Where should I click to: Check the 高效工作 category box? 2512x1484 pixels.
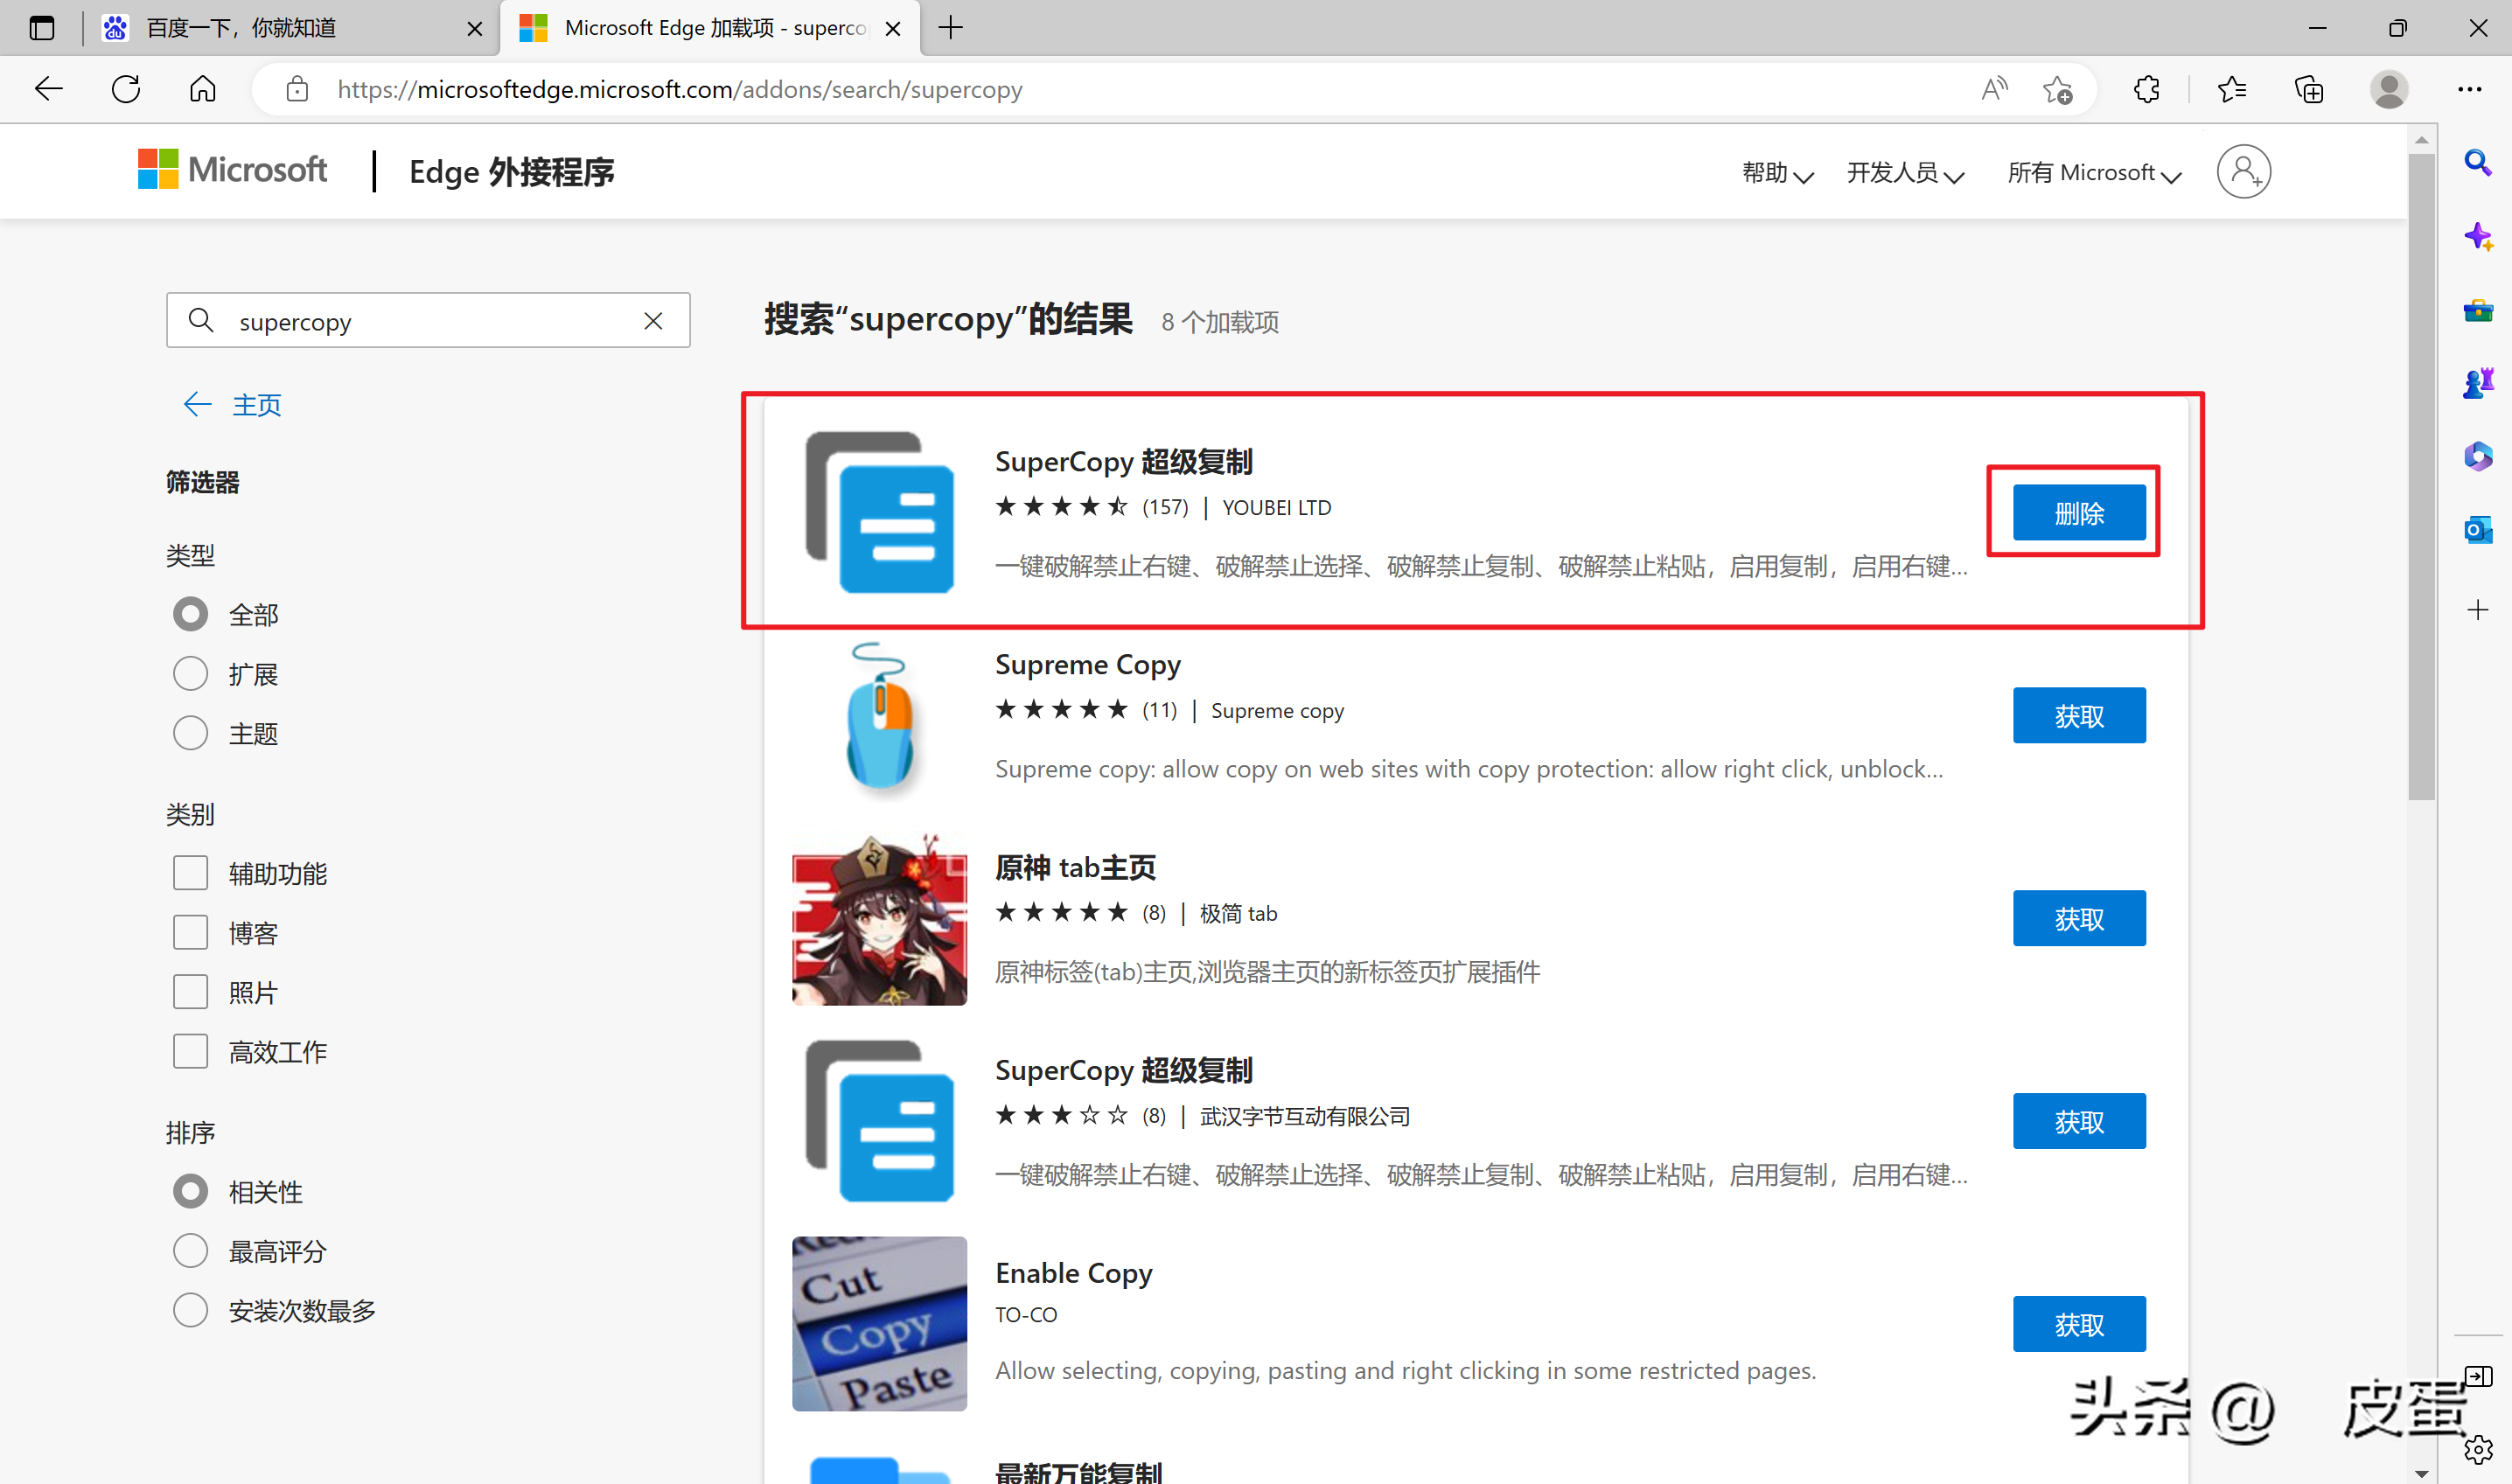pos(190,1051)
